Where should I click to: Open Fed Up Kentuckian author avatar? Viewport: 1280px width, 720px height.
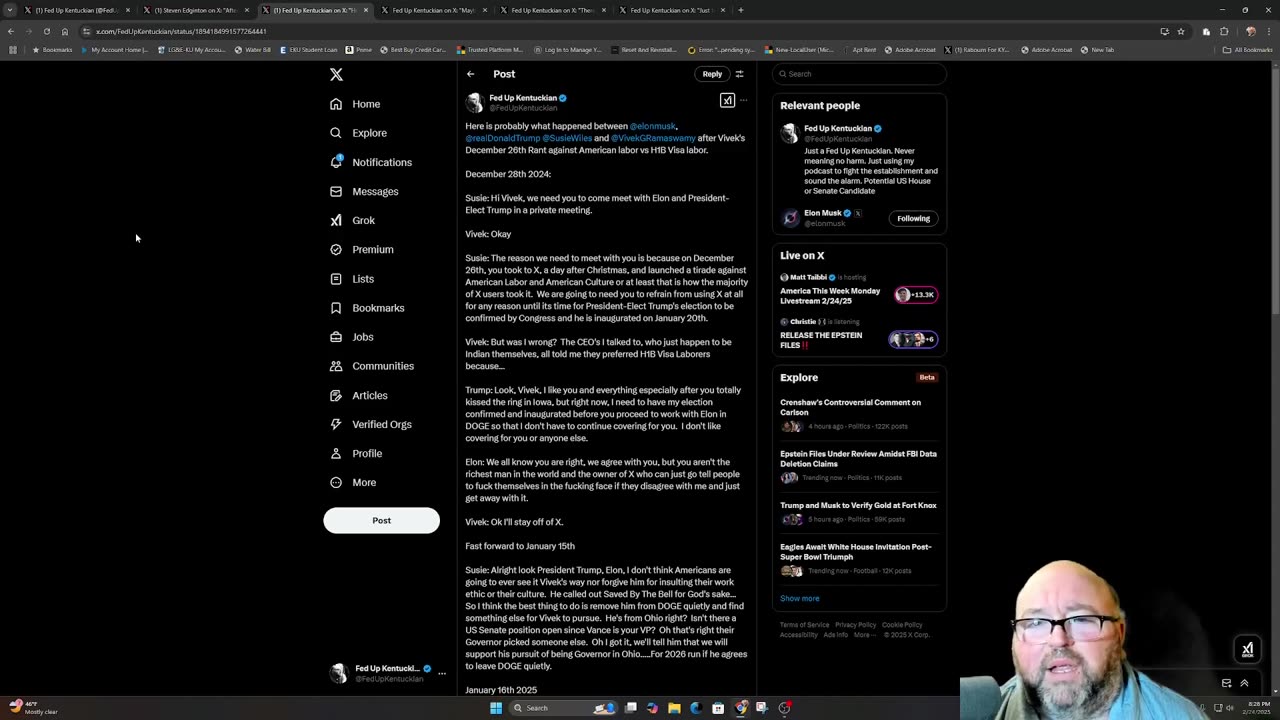(x=475, y=103)
